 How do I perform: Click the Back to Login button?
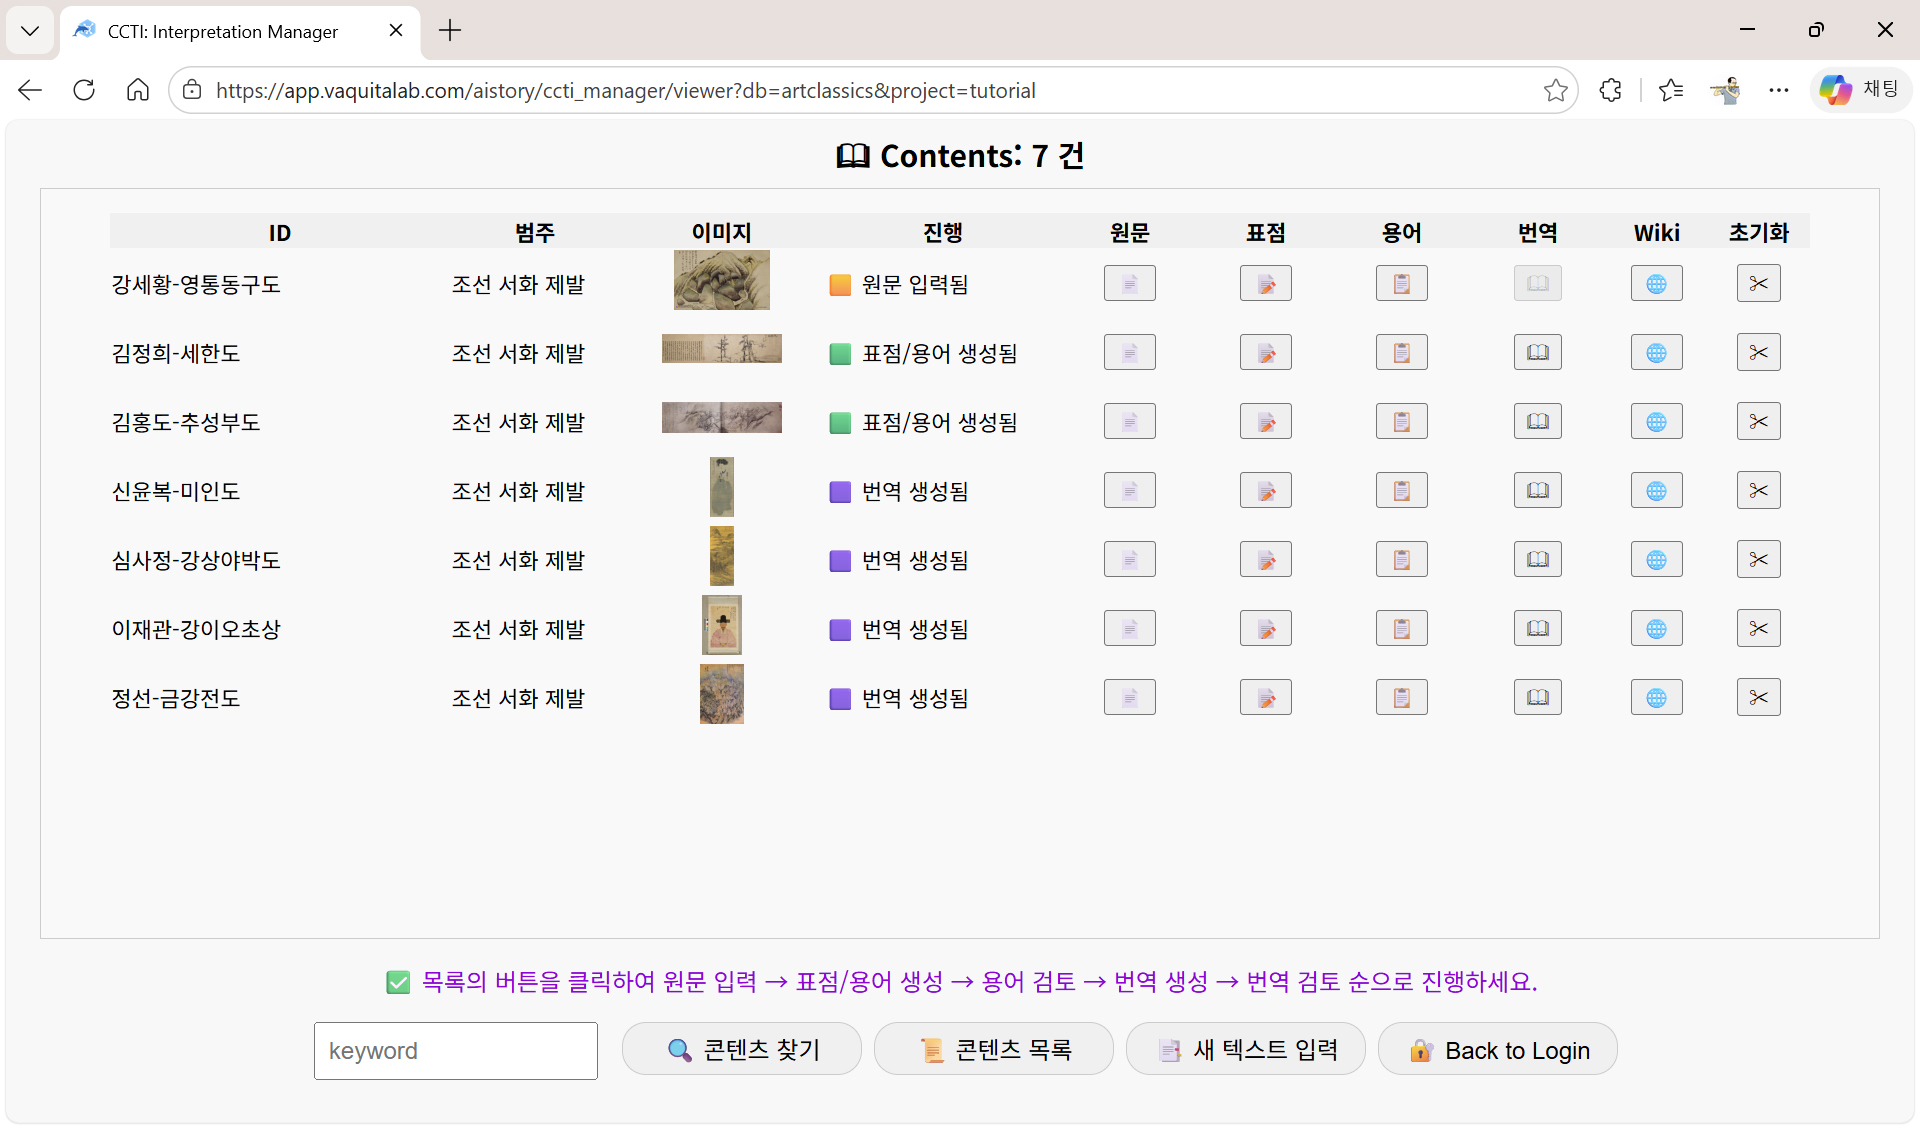[x=1497, y=1049]
